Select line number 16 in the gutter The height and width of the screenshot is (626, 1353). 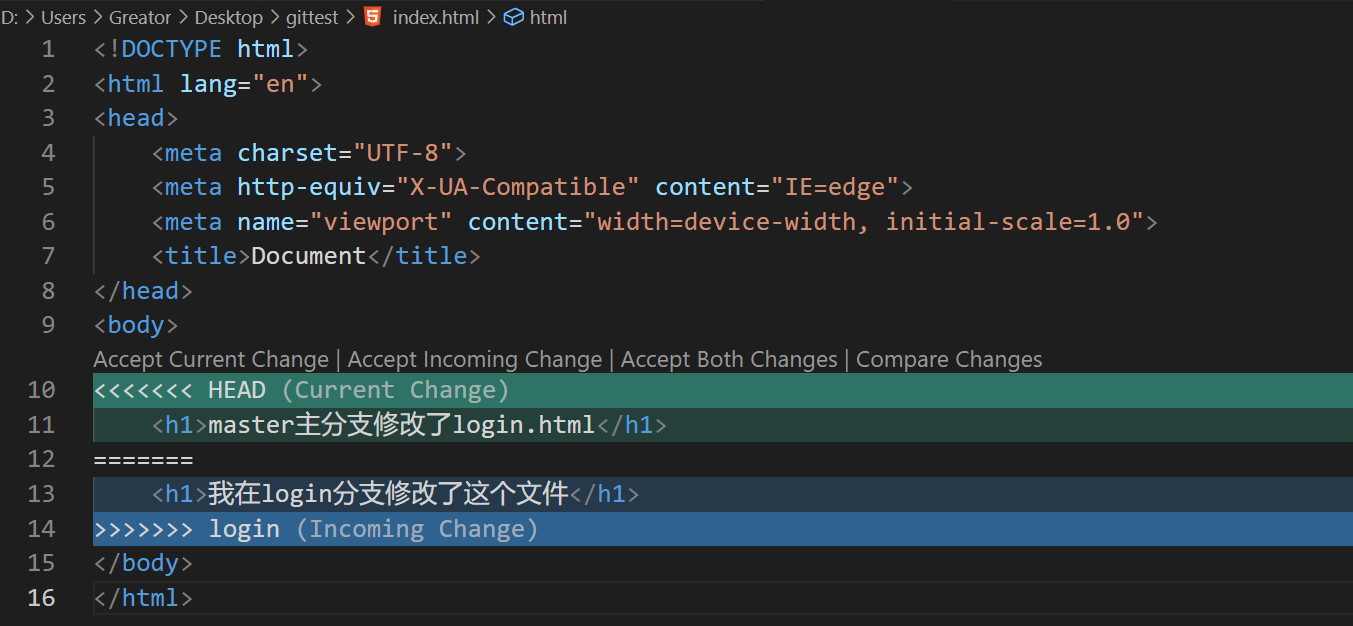tap(41, 598)
